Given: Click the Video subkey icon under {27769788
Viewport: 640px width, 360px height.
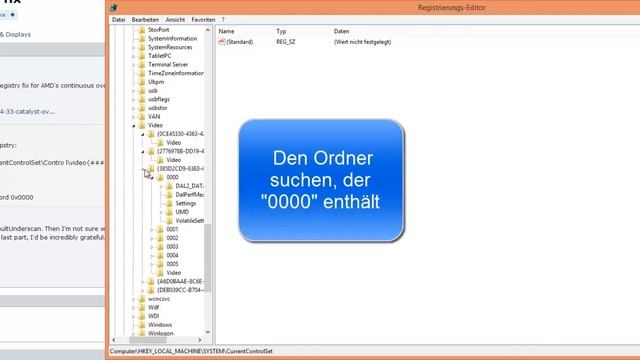Looking at the screenshot, I should [160, 160].
